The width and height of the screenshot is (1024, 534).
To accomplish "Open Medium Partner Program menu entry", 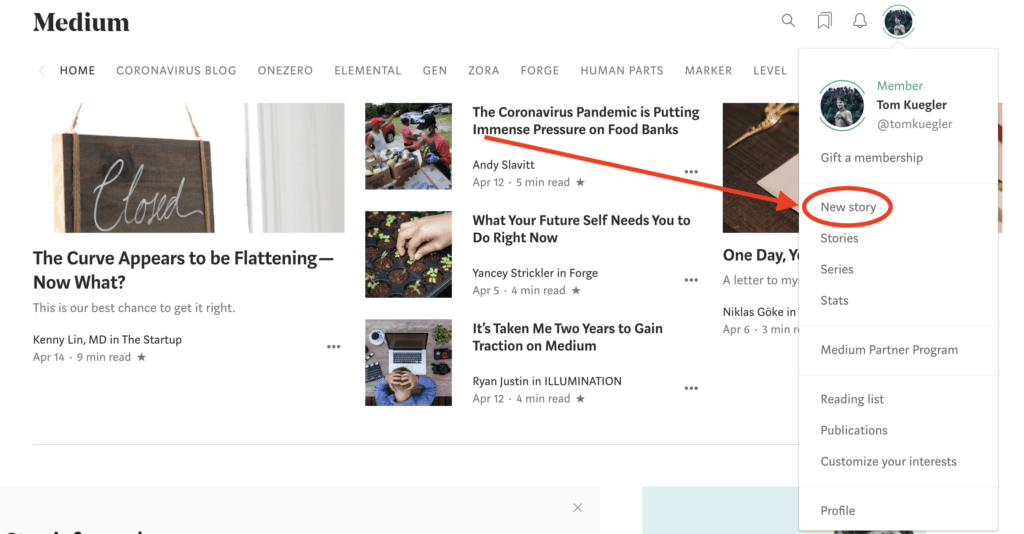I will (x=889, y=350).
